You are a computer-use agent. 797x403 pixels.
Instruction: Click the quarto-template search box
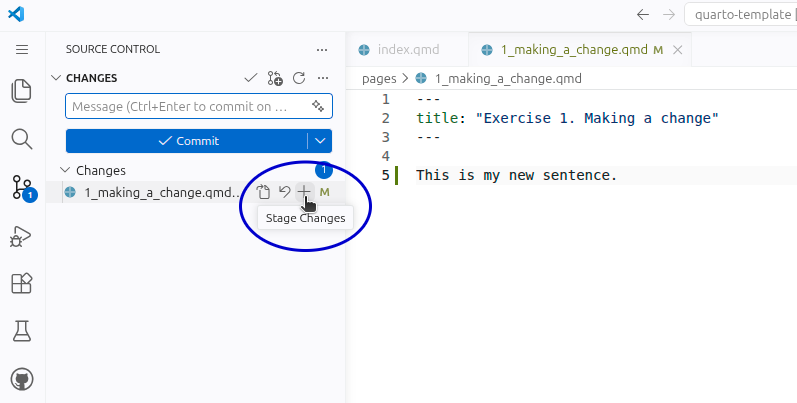[741, 14]
